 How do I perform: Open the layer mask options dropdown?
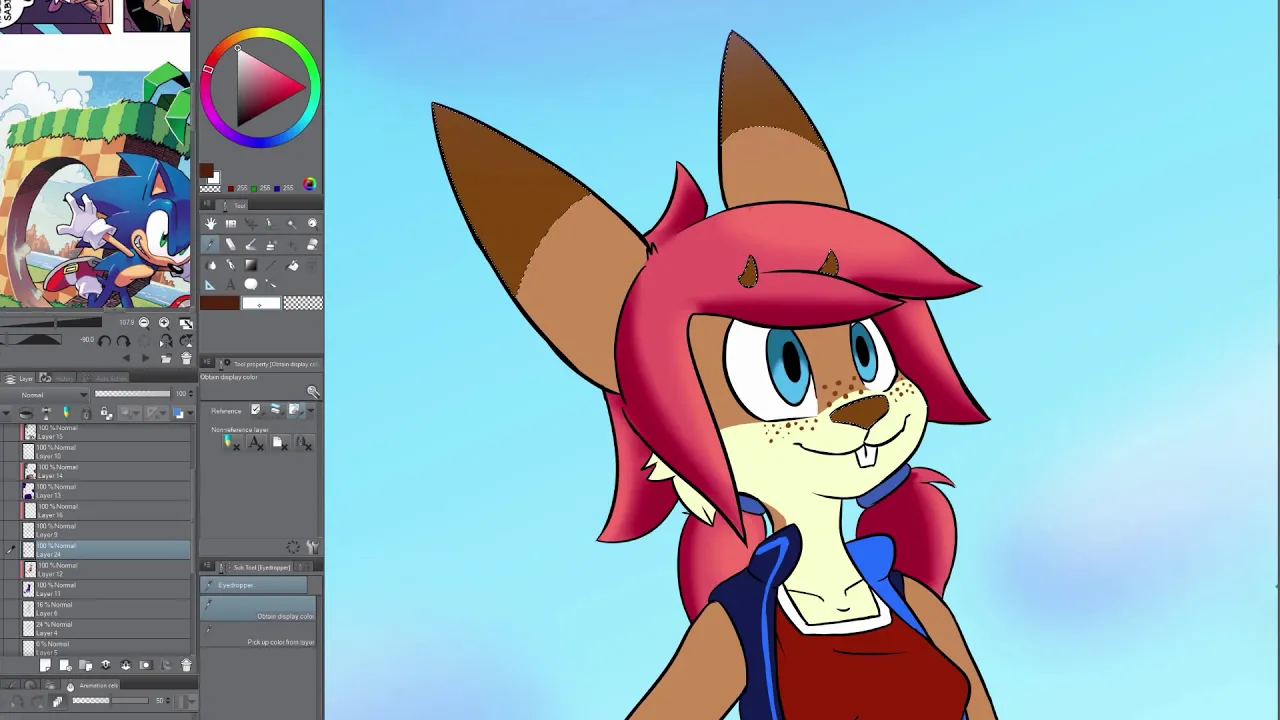[136, 413]
